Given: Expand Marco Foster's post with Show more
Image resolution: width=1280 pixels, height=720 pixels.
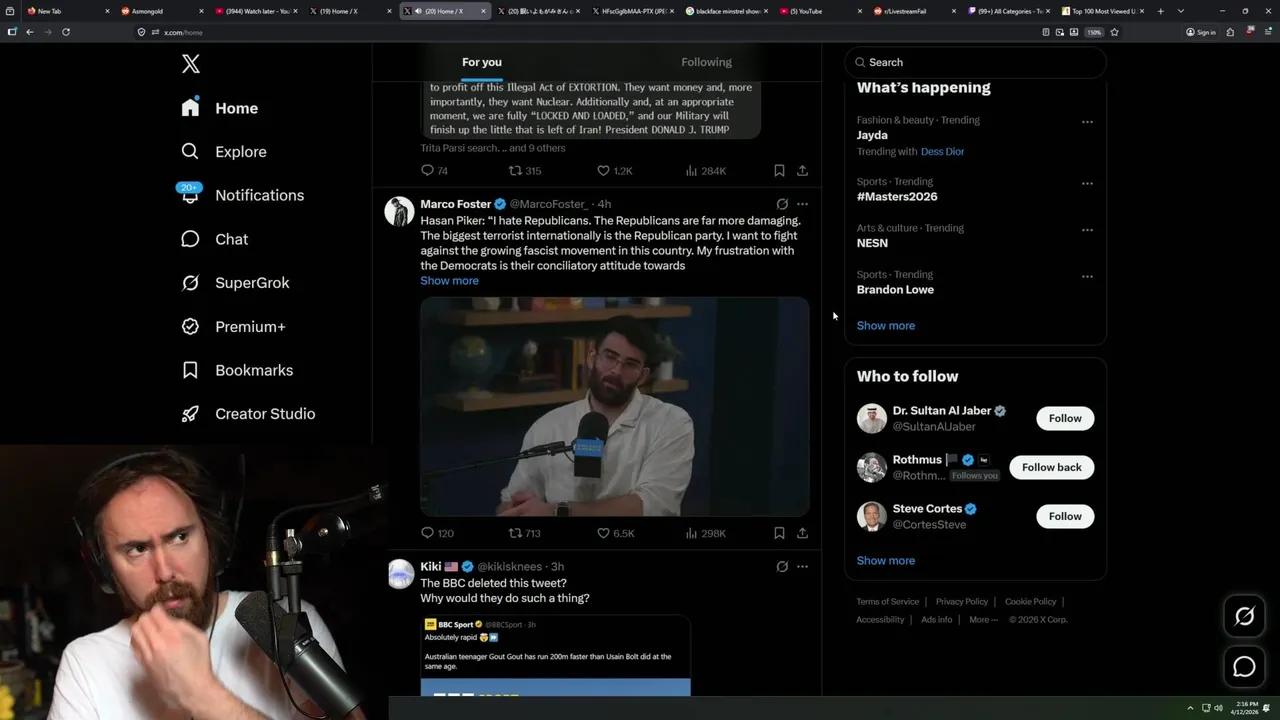Looking at the screenshot, I should point(449,281).
